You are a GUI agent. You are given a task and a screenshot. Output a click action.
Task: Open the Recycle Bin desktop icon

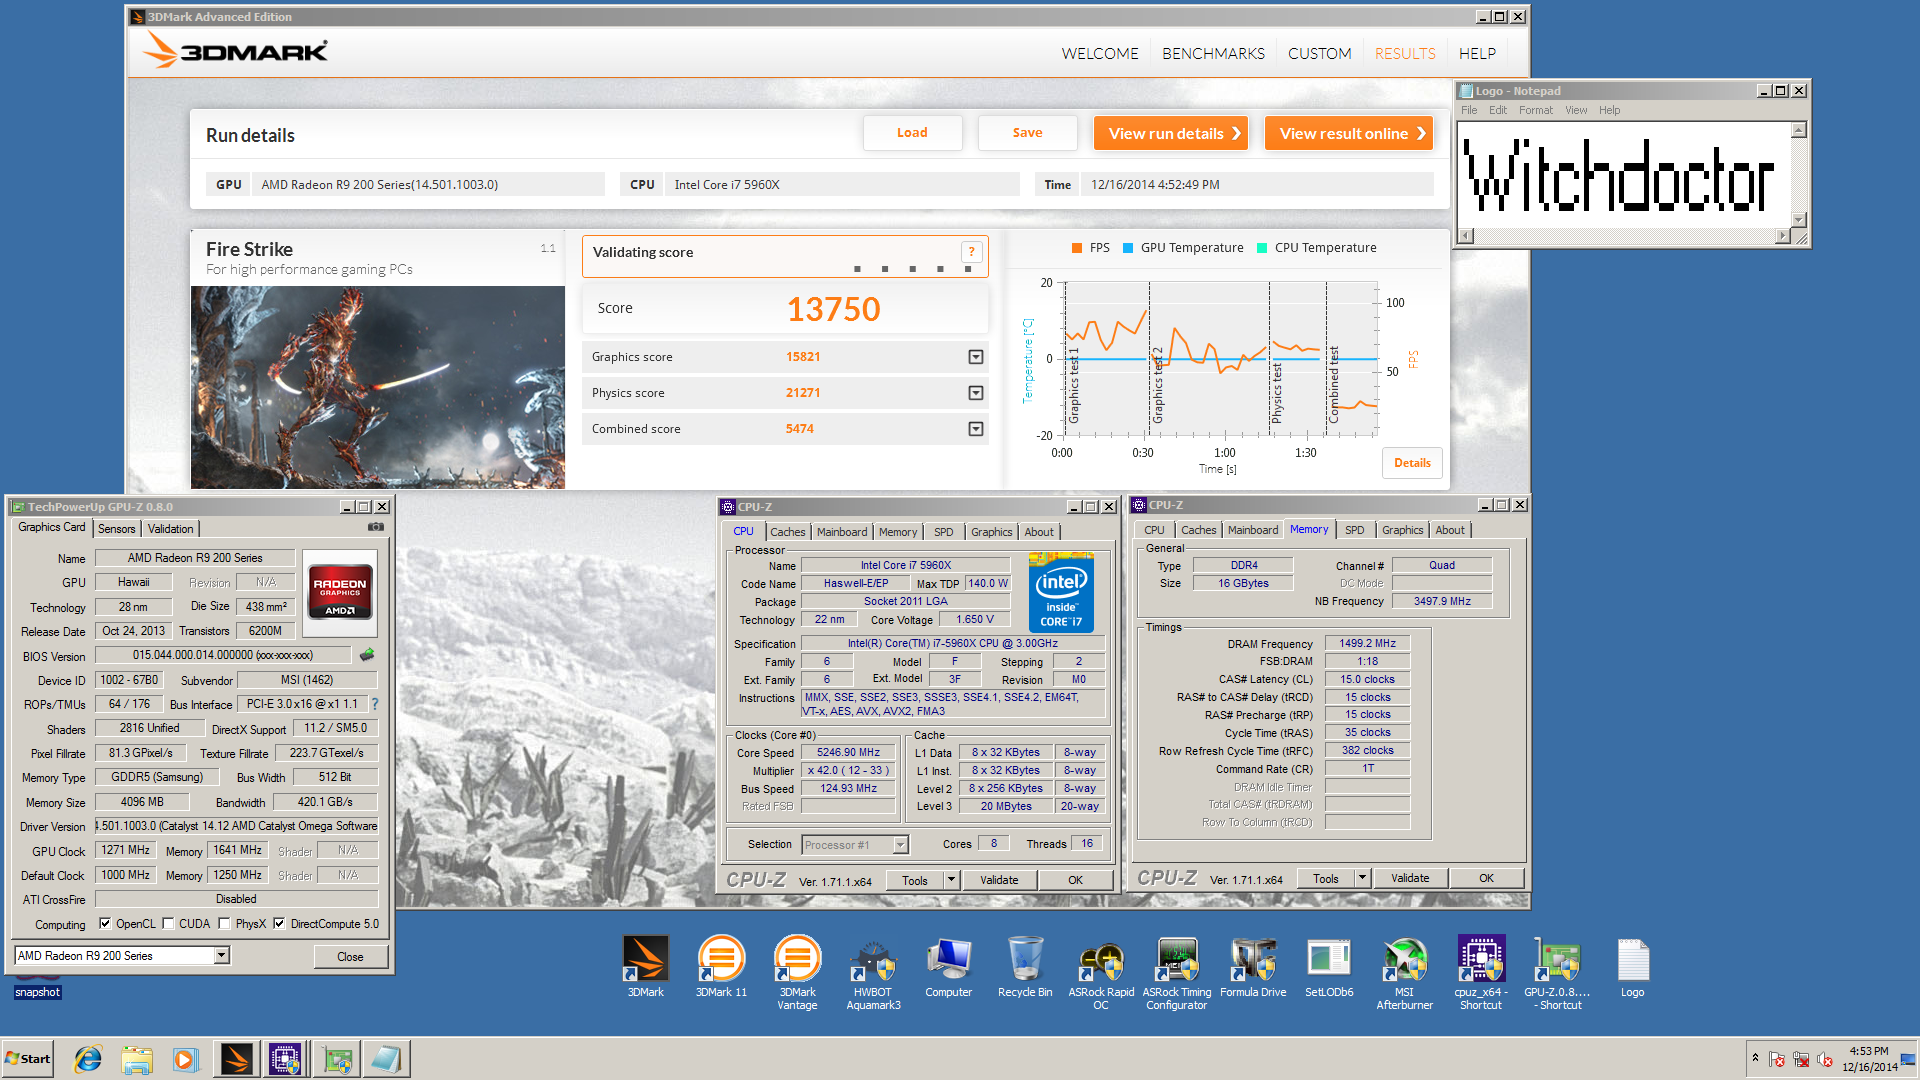coord(1025,966)
